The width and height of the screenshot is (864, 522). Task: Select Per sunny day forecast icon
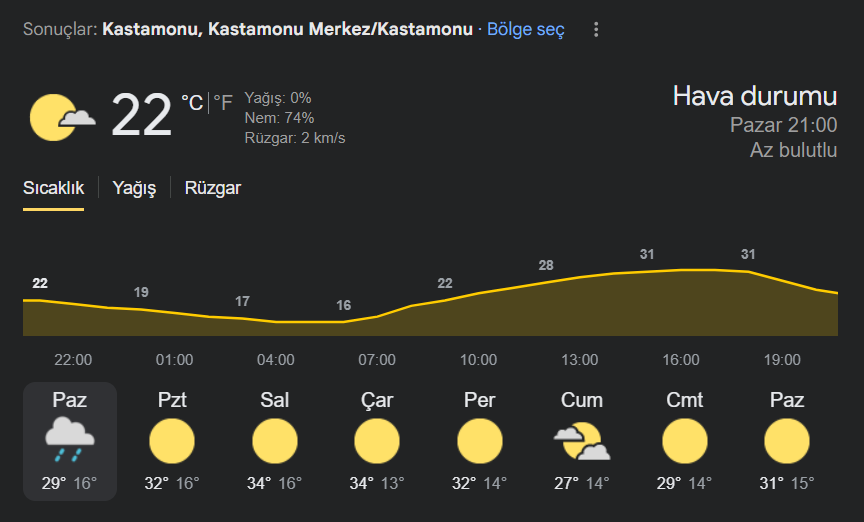point(479,441)
